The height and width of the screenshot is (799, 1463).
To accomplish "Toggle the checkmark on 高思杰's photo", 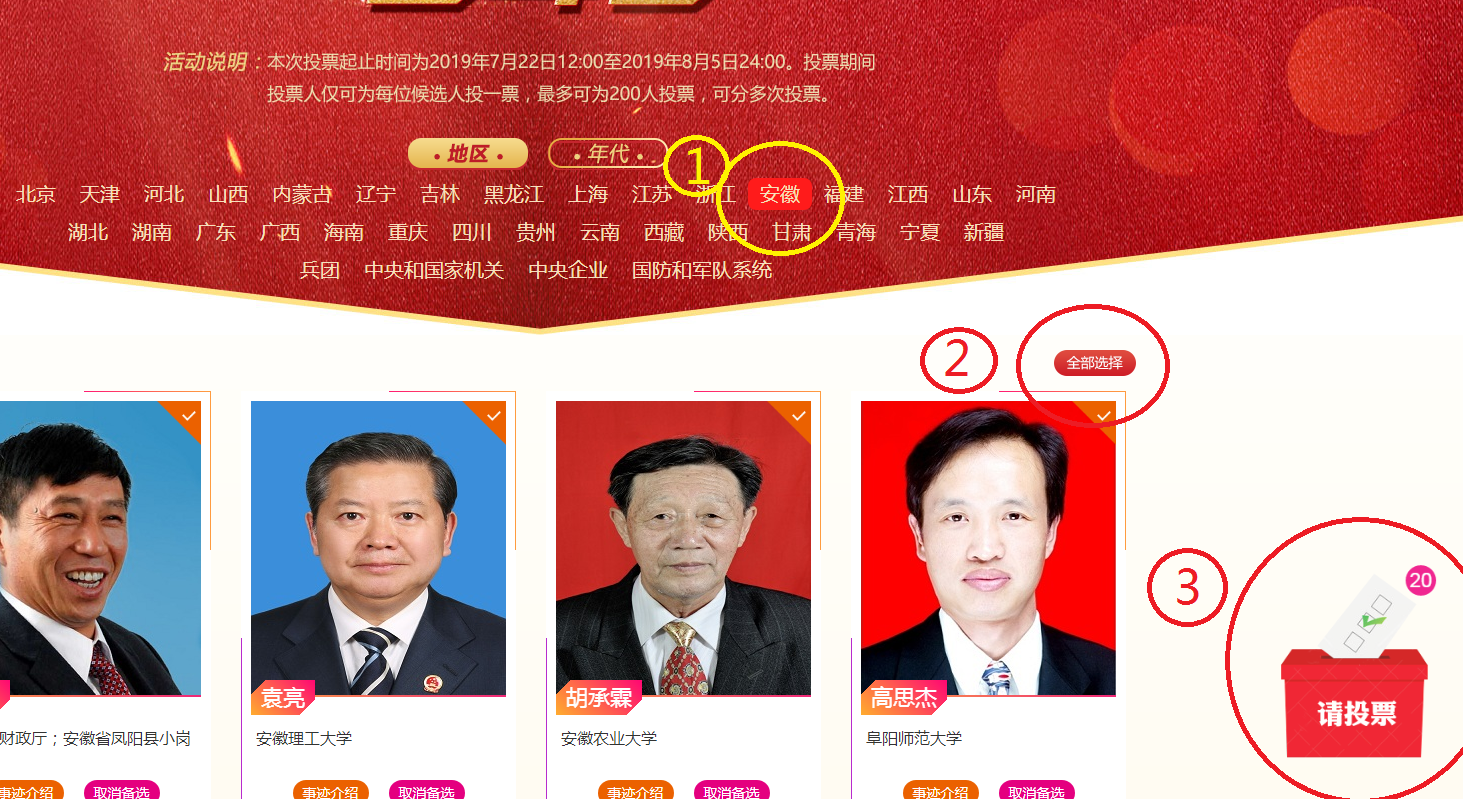I will (x=1103, y=414).
